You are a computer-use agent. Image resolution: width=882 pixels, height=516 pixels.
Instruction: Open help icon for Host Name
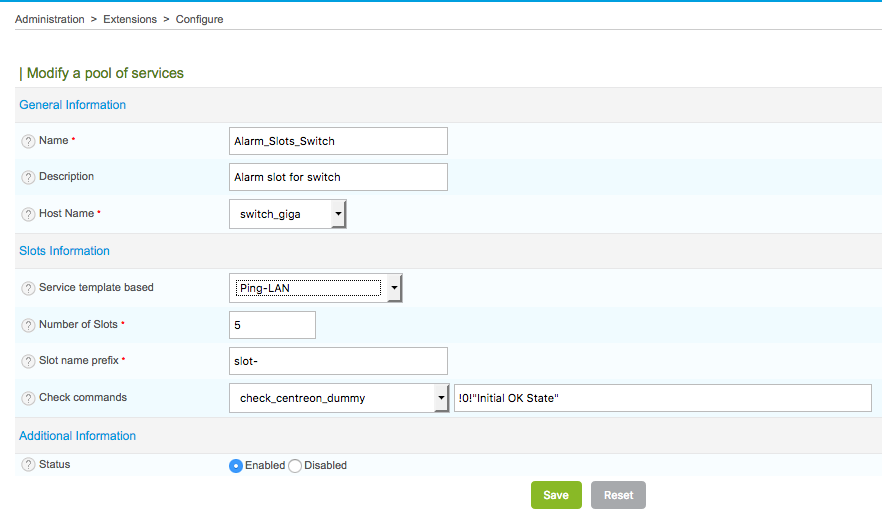28,214
